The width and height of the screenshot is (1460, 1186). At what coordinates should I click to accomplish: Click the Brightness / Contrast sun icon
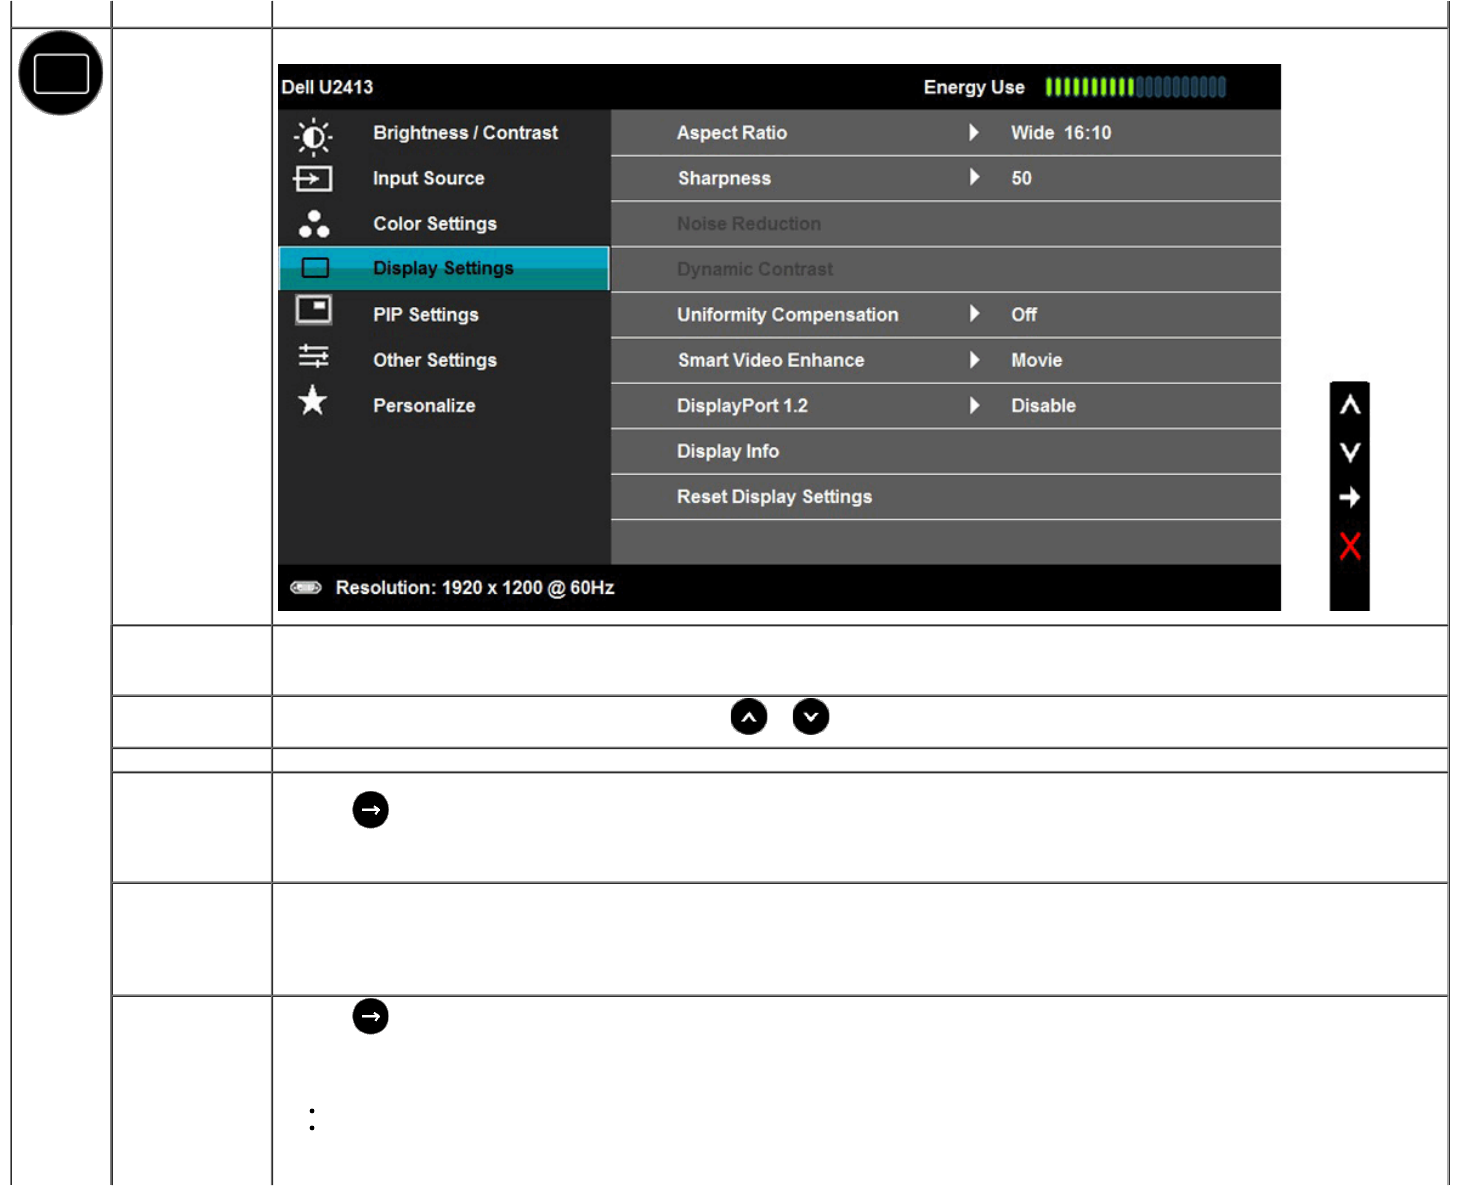tap(313, 136)
